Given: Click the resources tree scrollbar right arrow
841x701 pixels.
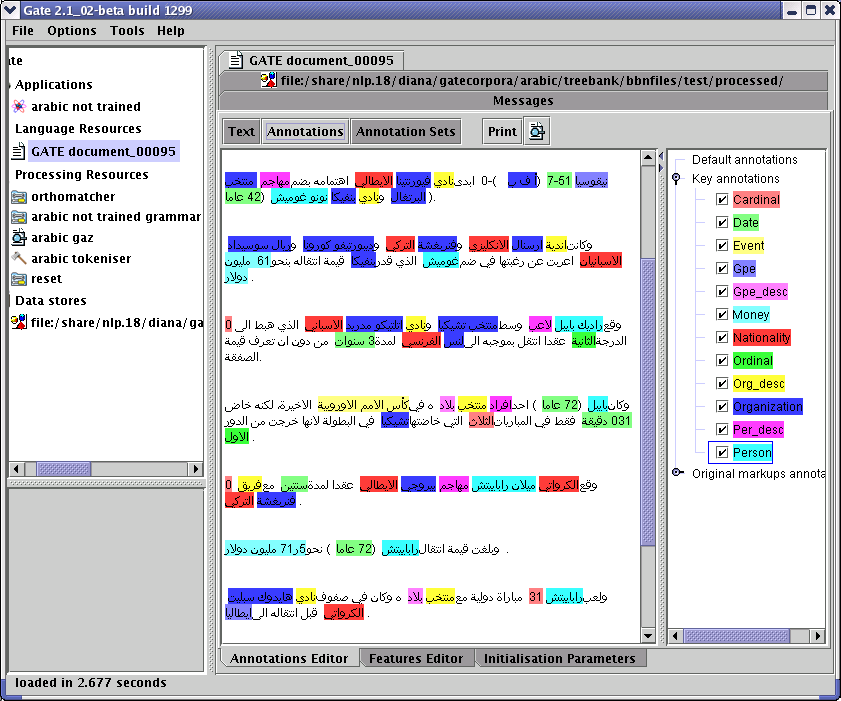Looking at the screenshot, I should click(196, 469).
